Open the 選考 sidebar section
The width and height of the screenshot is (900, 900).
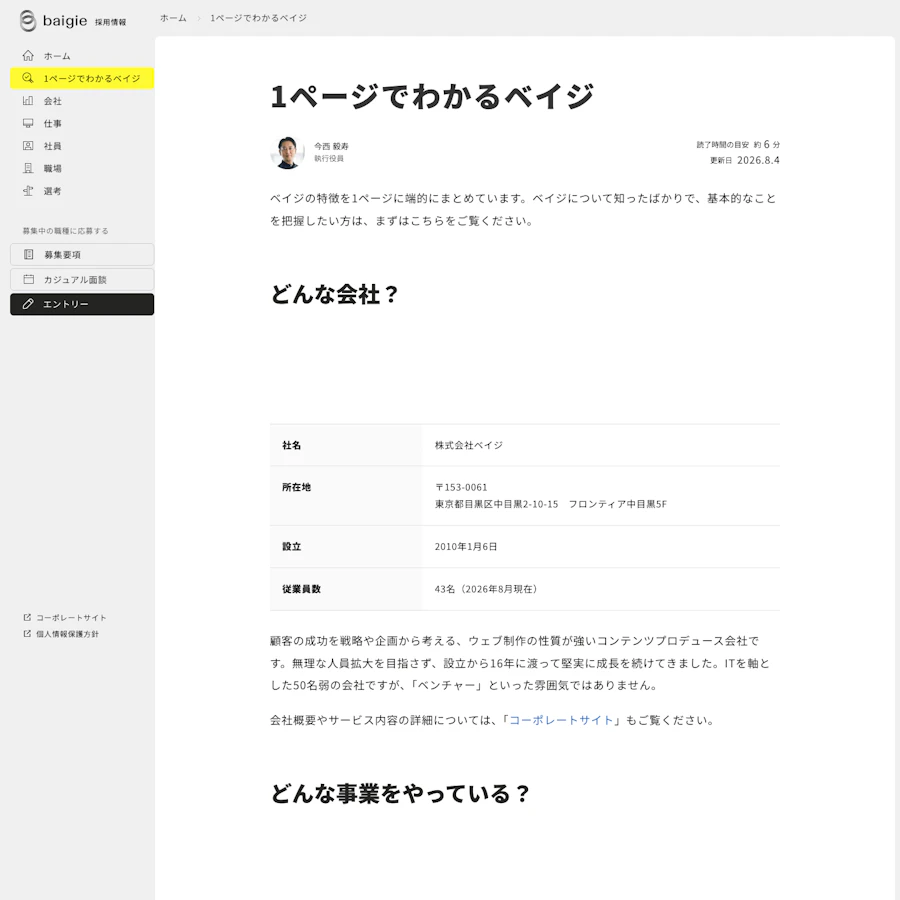point(82,191)
